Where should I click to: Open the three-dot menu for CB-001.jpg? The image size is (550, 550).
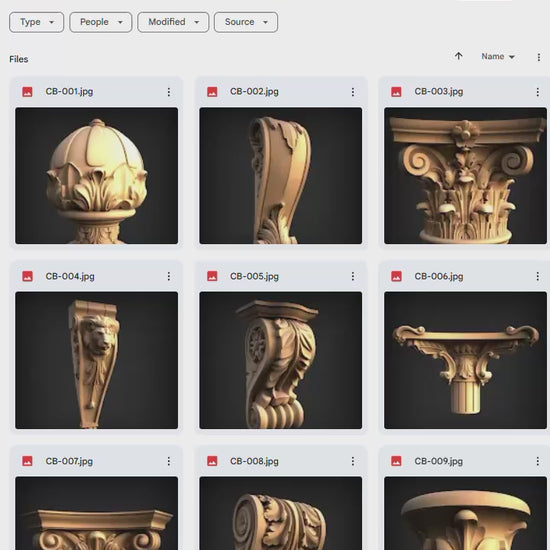[x=169, y=92]
